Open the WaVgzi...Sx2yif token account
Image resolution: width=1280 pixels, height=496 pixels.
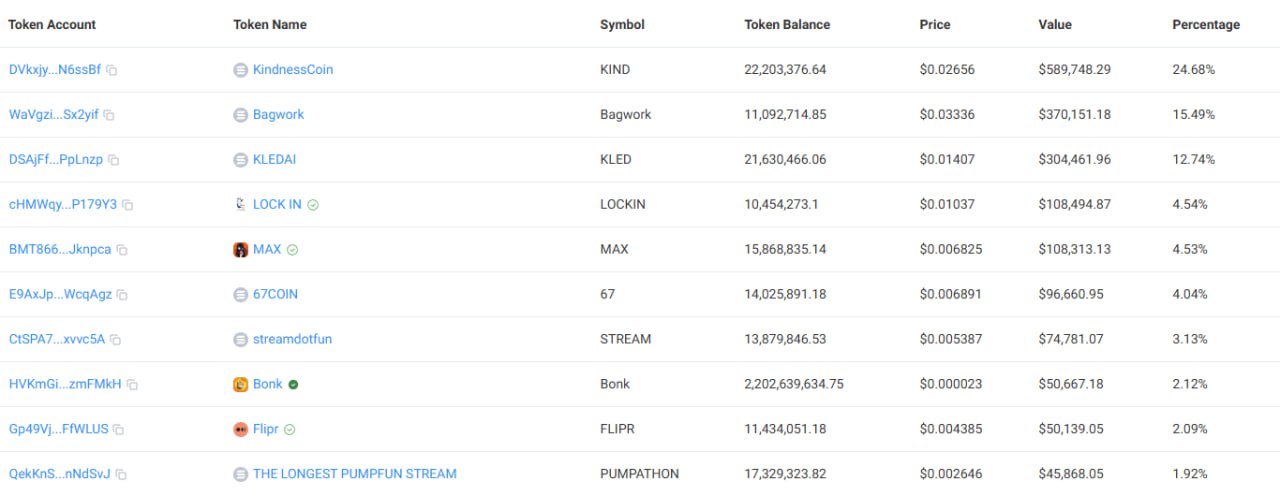pyautogui.click(x=53, y=115)
